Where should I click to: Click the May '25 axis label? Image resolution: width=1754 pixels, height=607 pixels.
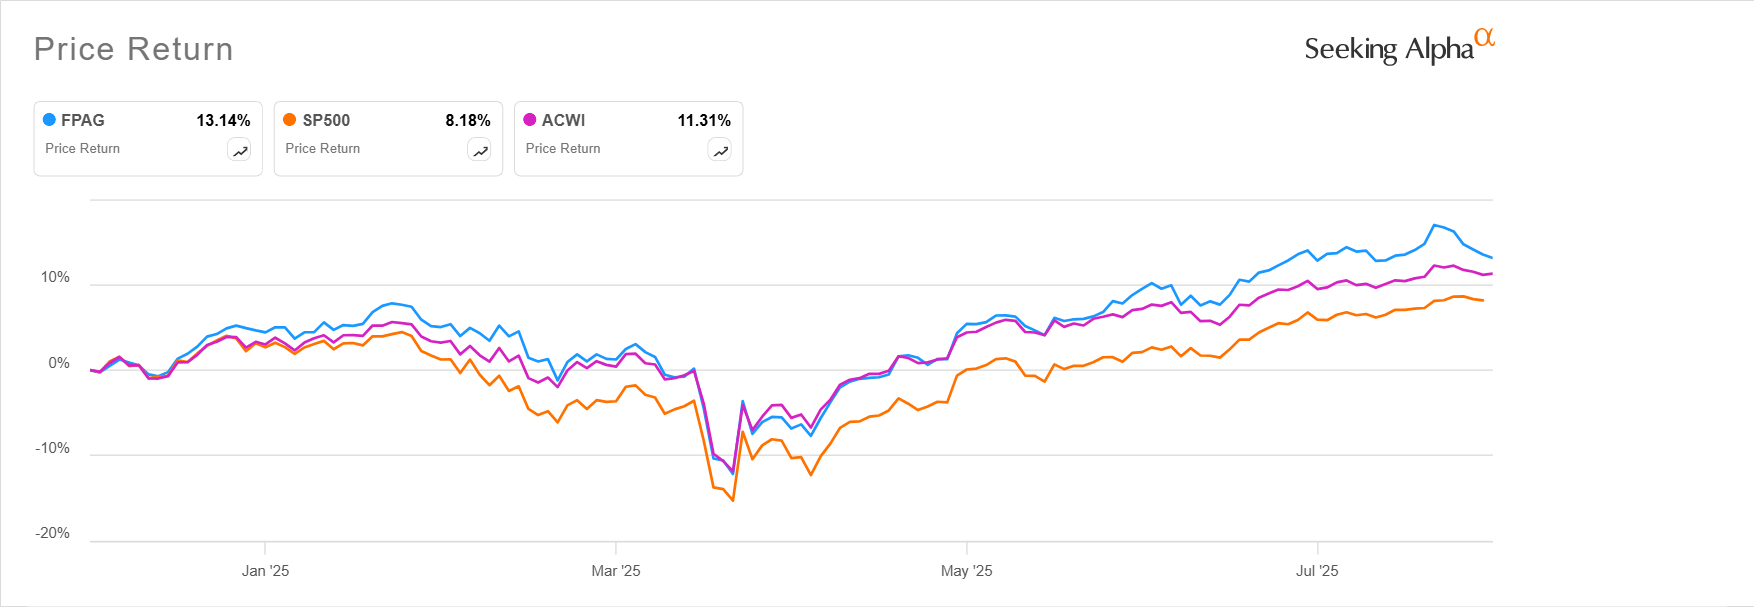(x=967, y=571)
